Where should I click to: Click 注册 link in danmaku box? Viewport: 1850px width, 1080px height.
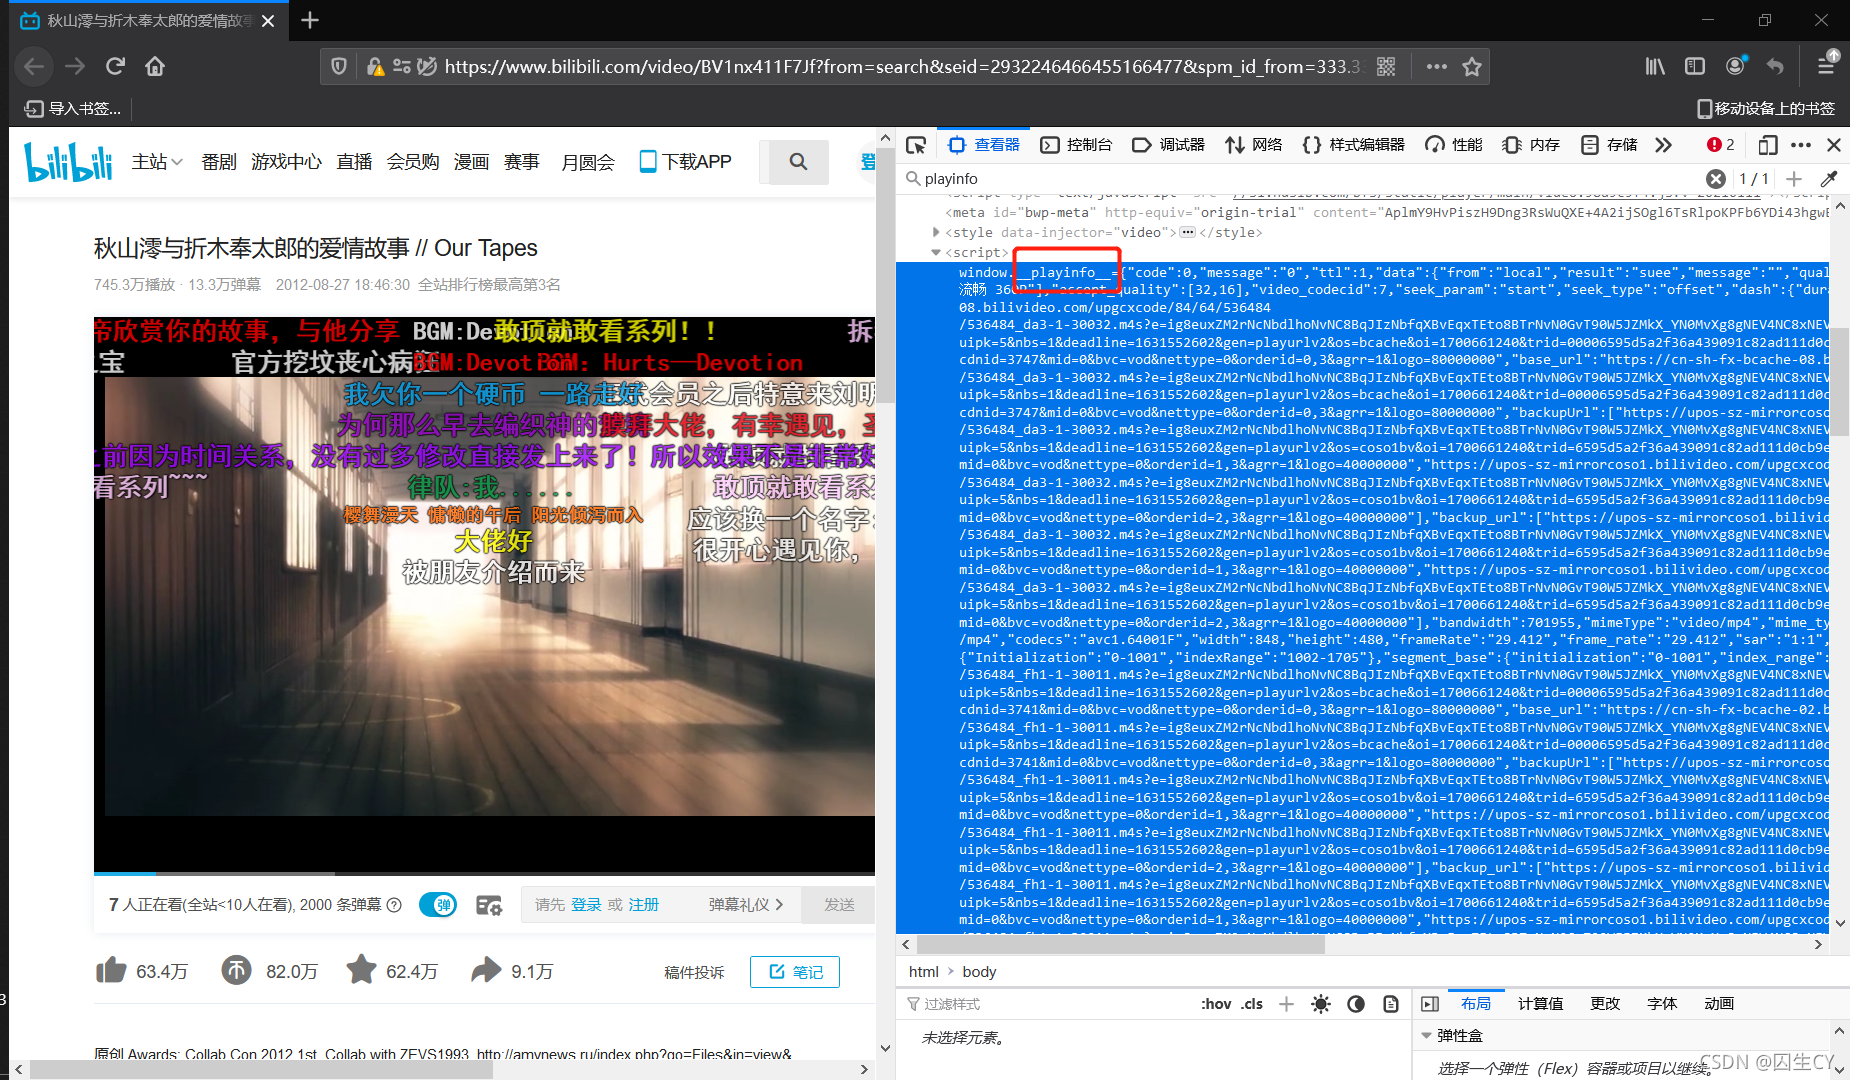[x=644, y=904]
